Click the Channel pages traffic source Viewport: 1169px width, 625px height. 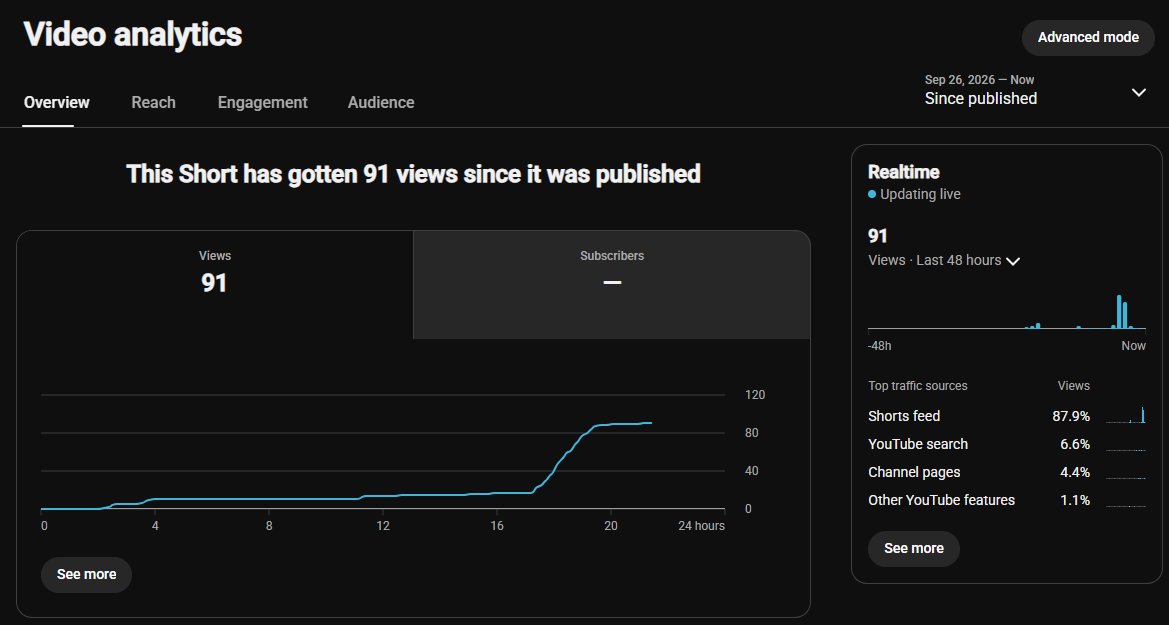tap(914, 472)
